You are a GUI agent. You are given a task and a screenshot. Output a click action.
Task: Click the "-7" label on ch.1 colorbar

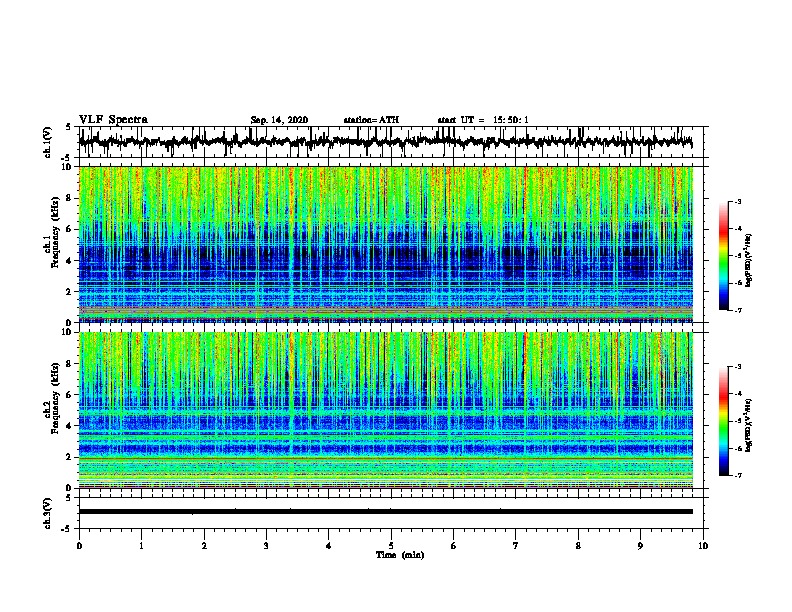tap(737, 310)
